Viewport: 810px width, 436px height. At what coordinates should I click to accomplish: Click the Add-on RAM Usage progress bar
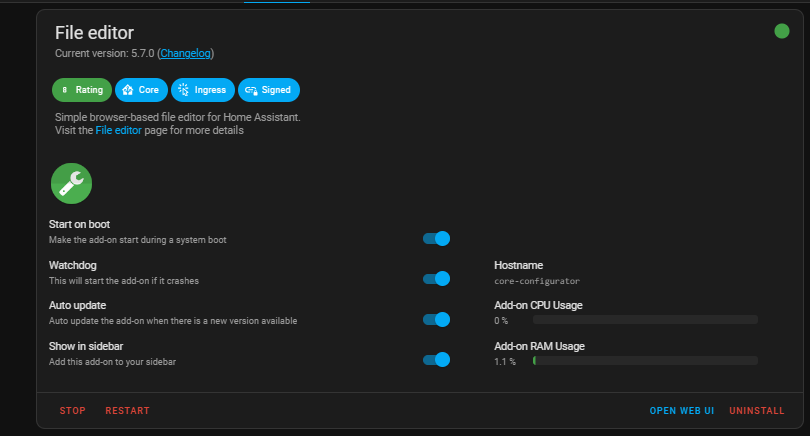(645, 361)
